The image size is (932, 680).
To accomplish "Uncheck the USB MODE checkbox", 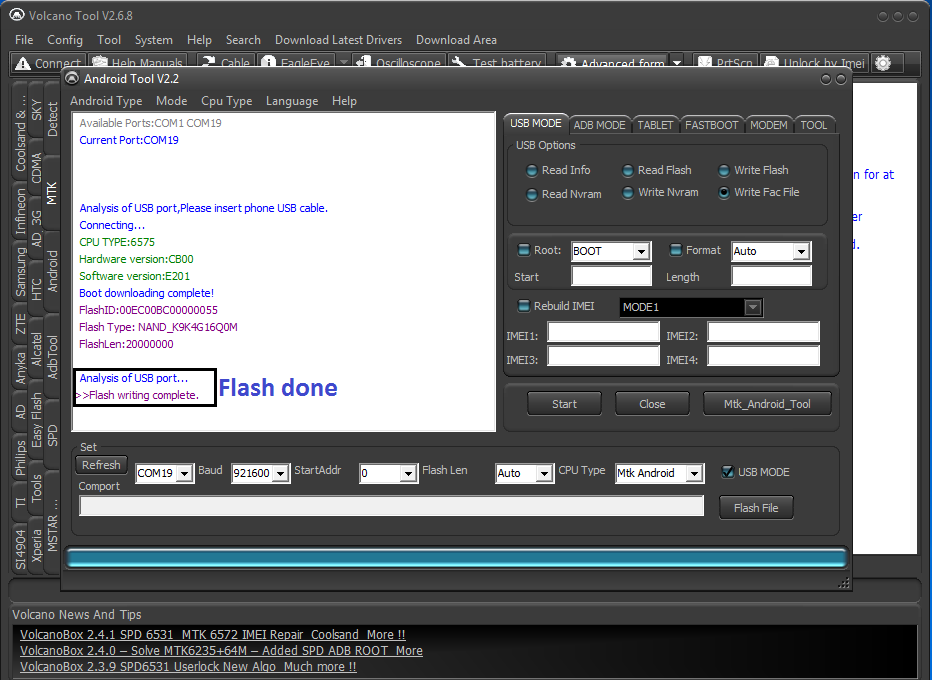I will [x=728, y=472].
